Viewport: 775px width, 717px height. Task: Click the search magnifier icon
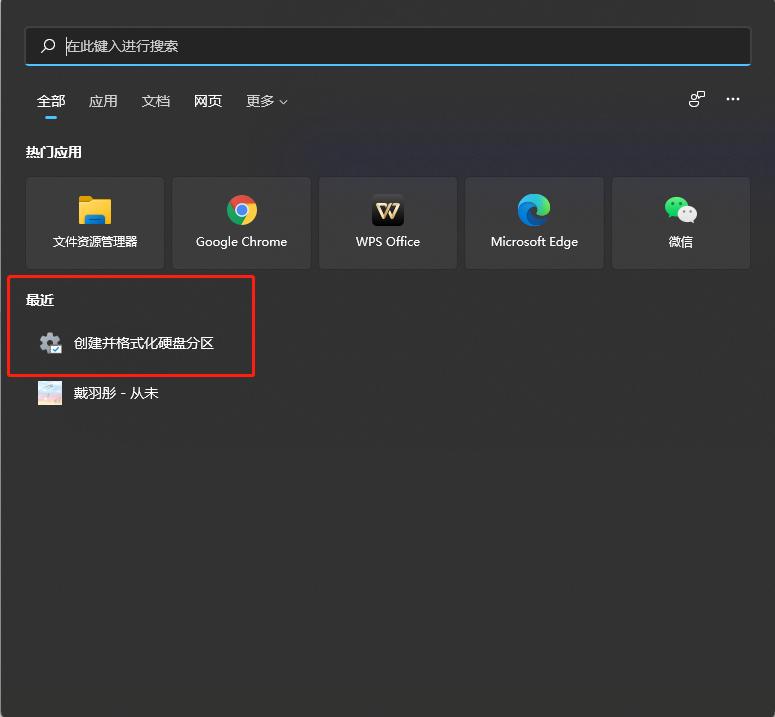pyautogui.click(x=48, y=46)
